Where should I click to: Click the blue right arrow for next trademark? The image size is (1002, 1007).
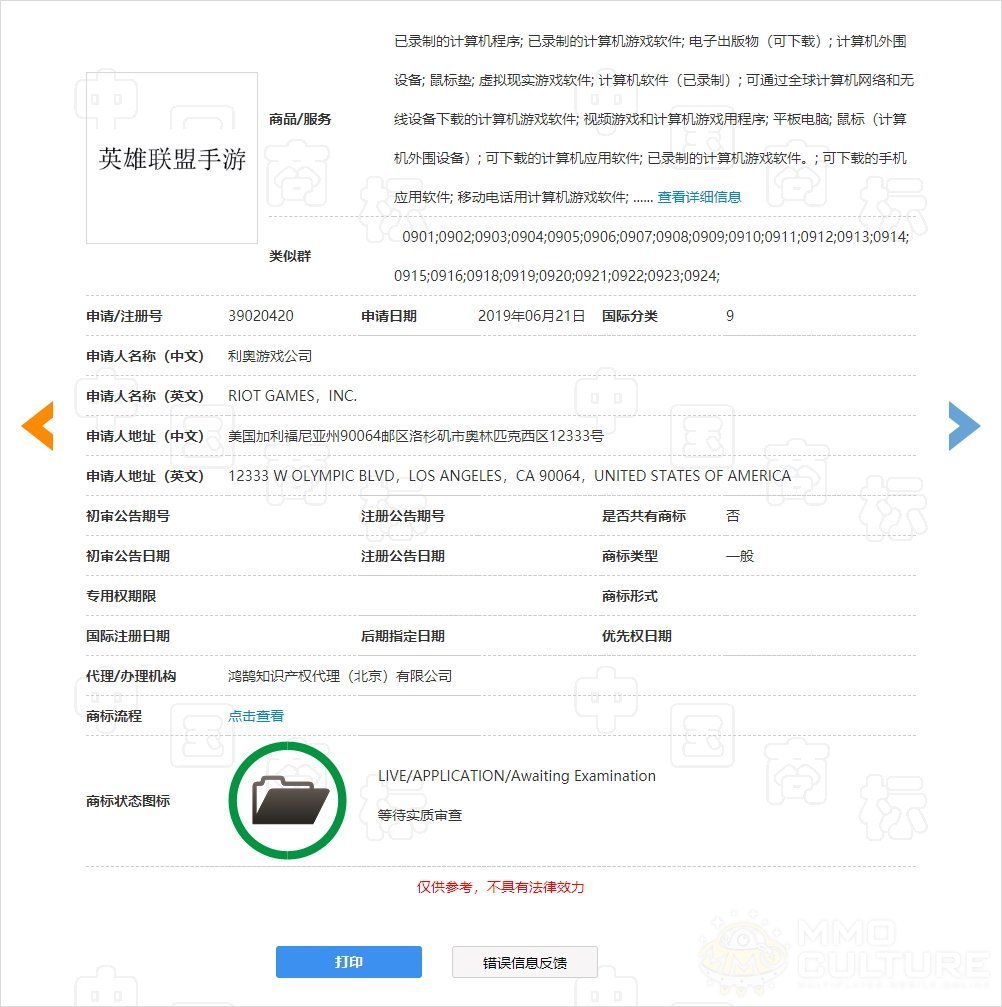point(964,427)
